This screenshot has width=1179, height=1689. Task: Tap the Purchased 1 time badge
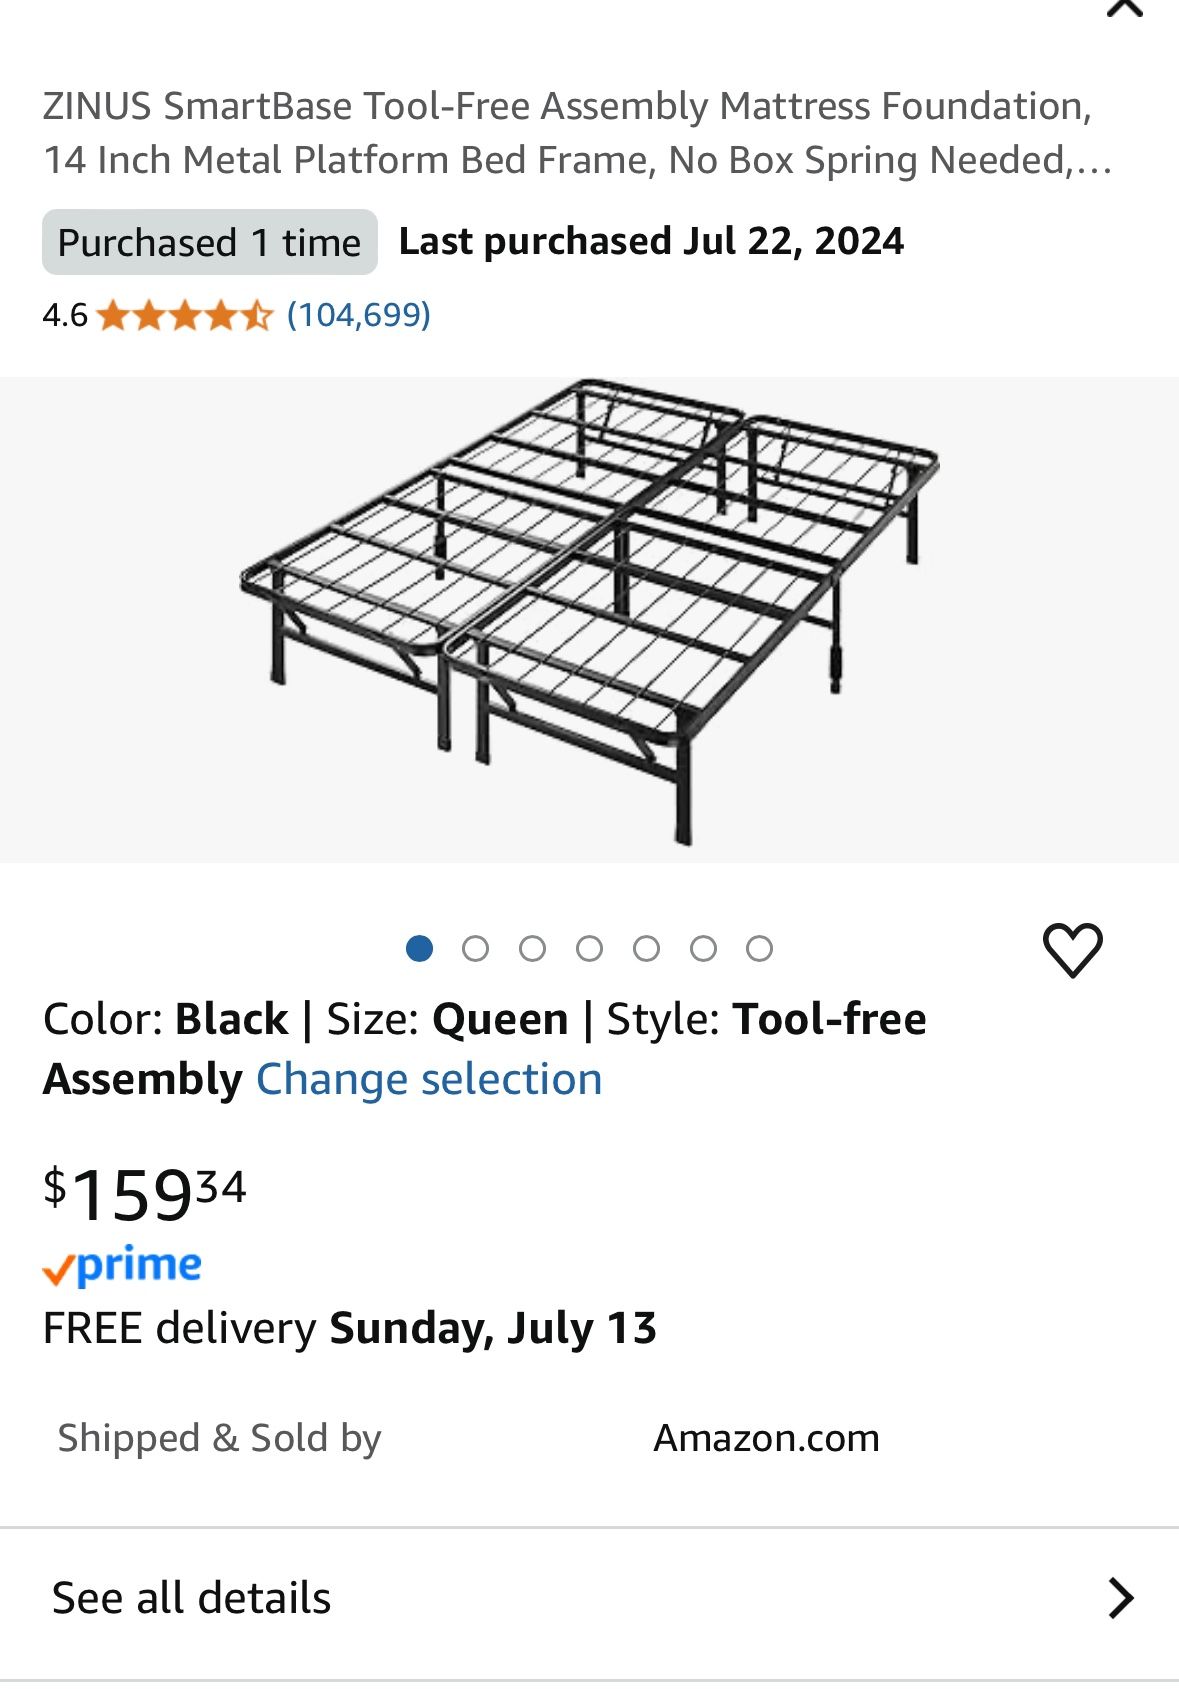pyautogui.click(x=209, y=242)
